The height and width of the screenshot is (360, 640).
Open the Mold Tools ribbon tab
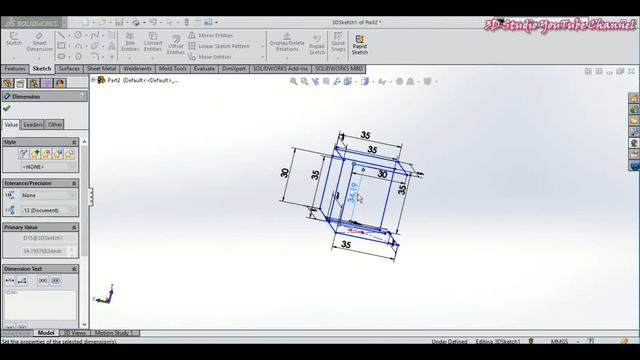173,69
